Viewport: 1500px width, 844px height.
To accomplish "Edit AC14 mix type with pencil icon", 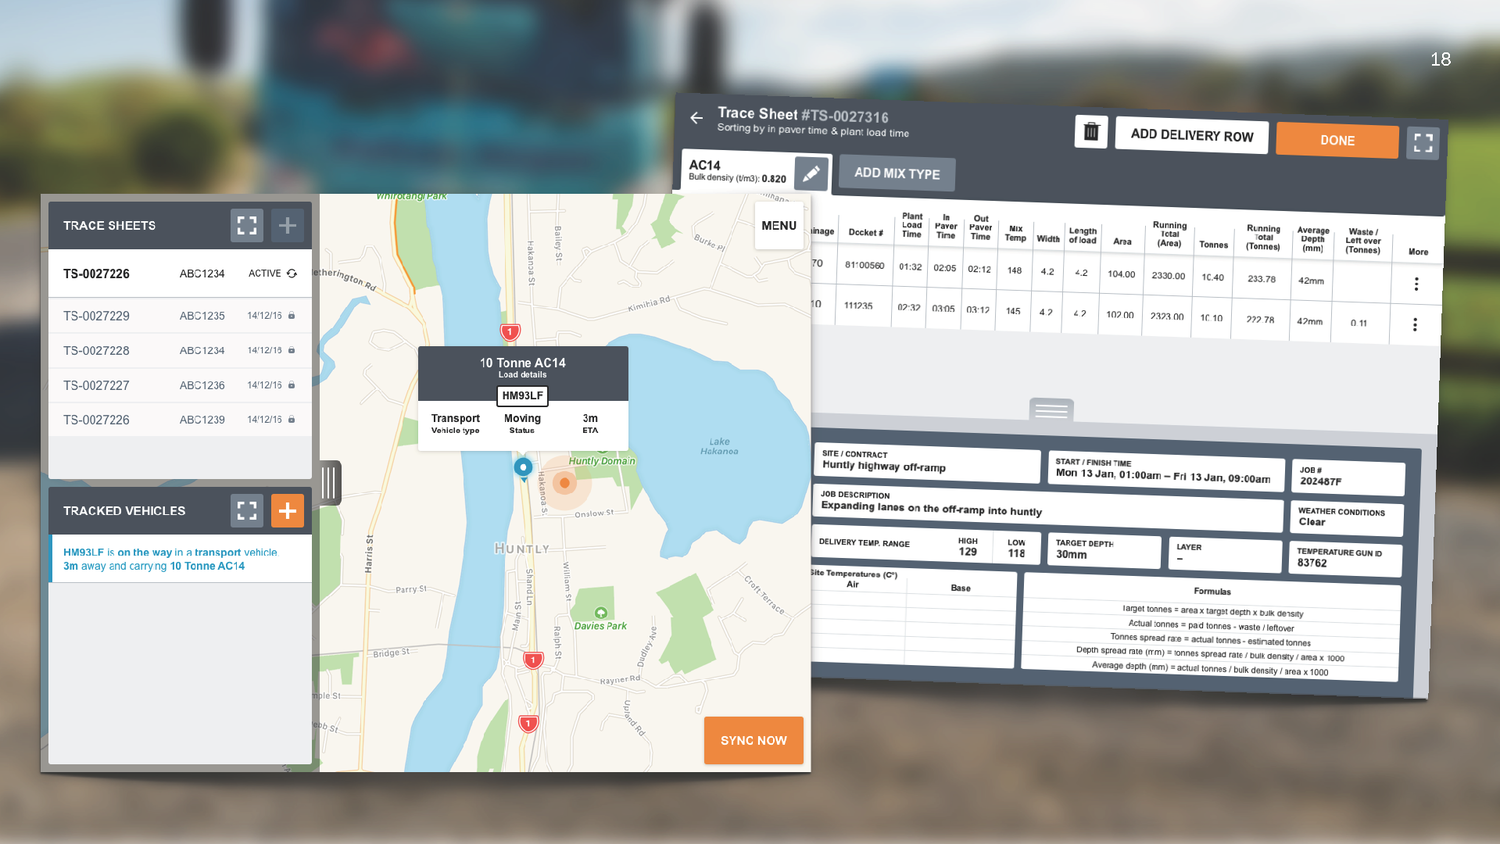I will pos(812,174).
